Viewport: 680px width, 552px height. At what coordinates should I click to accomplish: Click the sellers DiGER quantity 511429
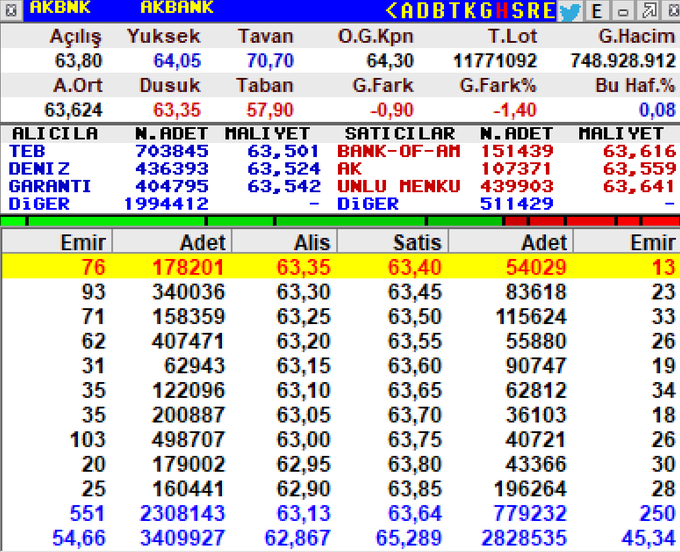tap(517, 204)
